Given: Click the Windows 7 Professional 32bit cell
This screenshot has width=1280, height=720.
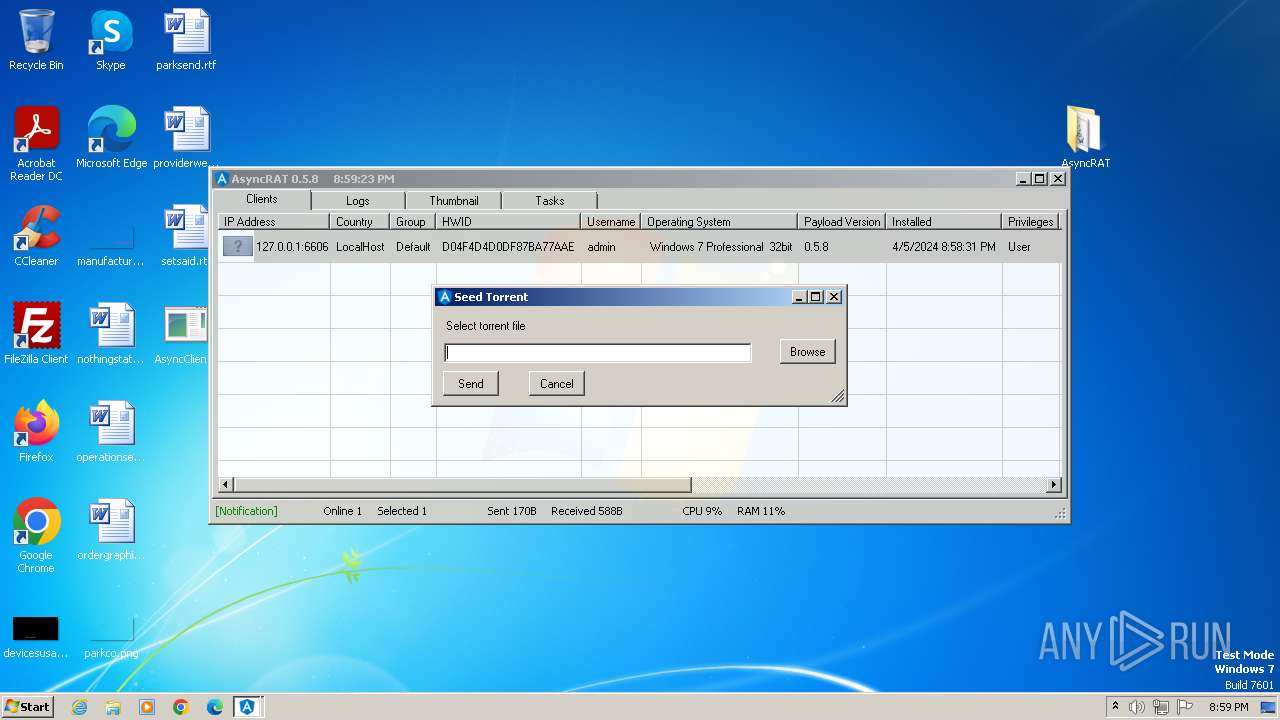Looking at the screenshot, I should coord(720,247).
